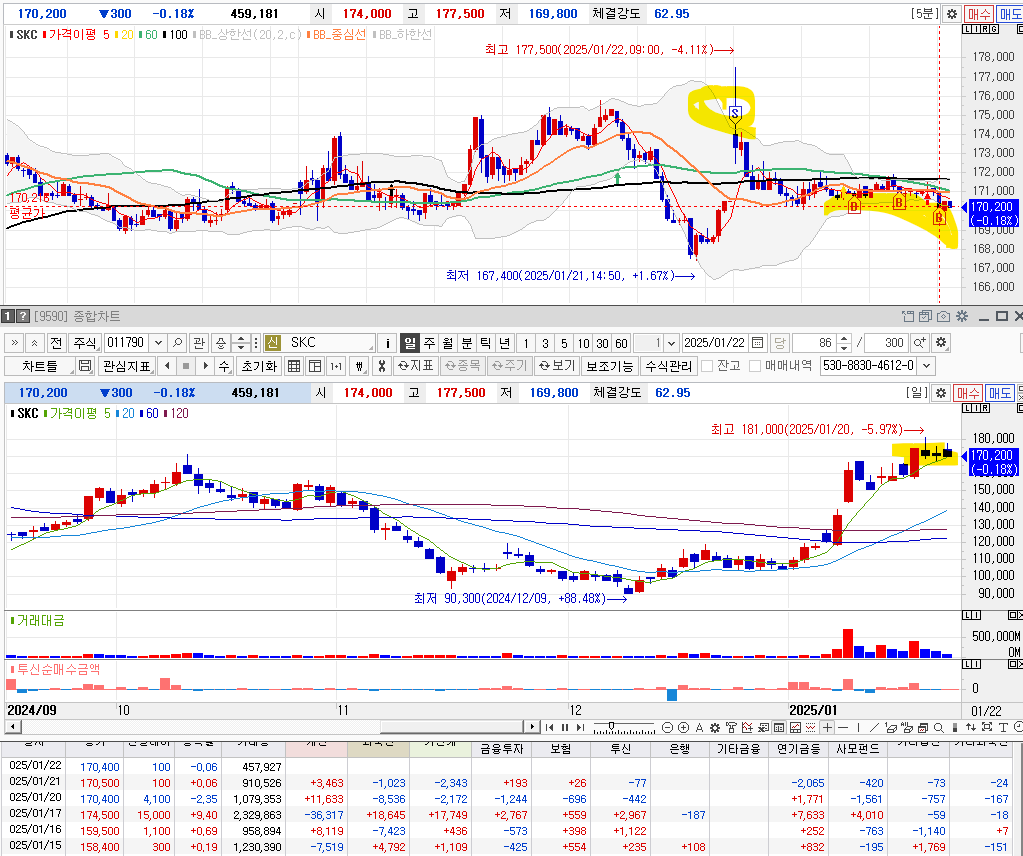Open 수 adjusted price dropdown
Screen dimensions: 1023x856
224,366
